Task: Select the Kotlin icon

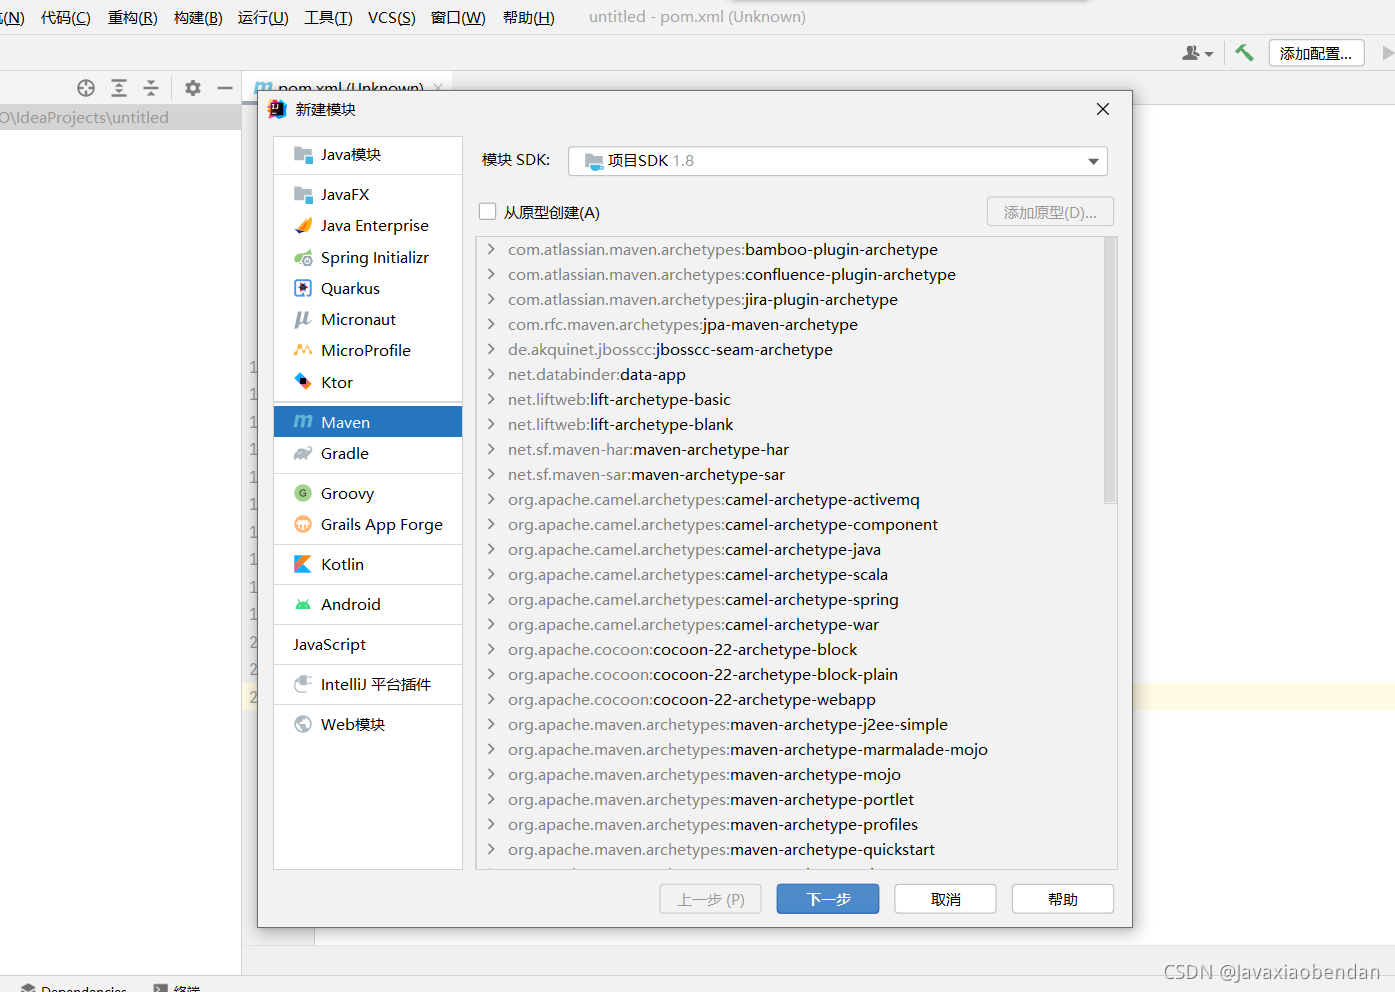Action: 303,564
